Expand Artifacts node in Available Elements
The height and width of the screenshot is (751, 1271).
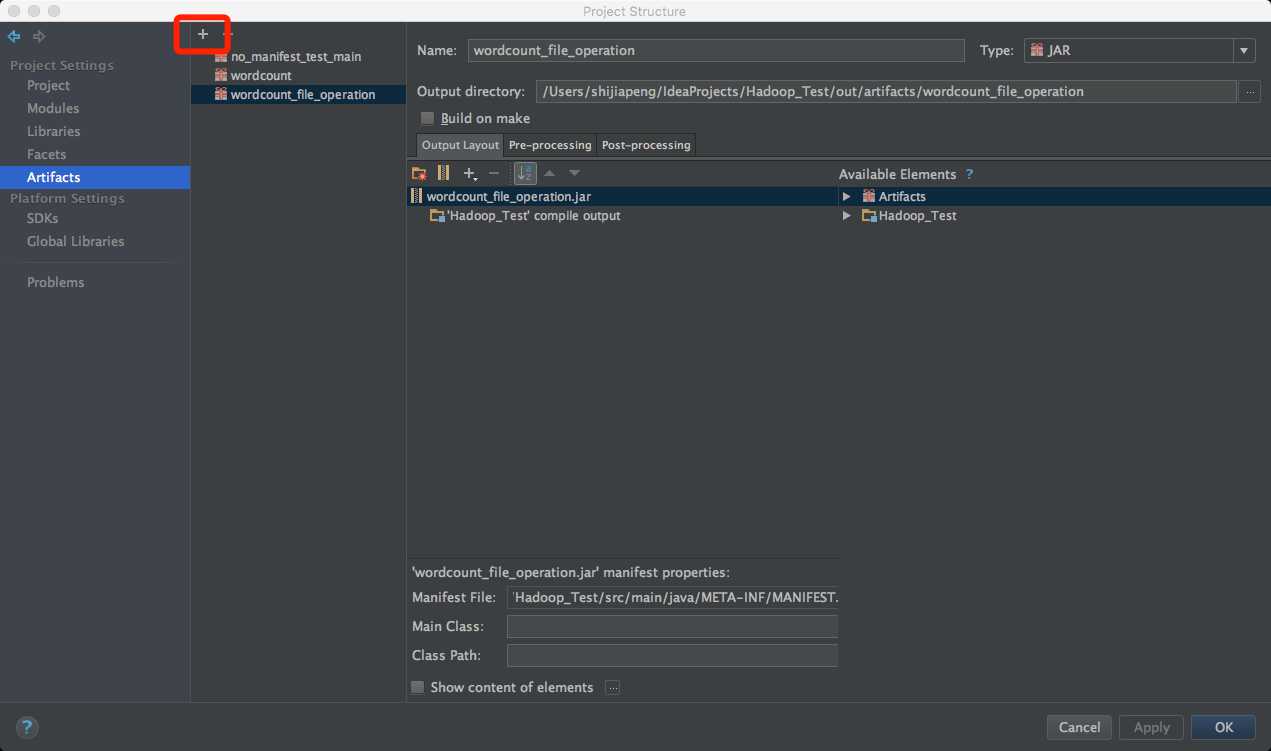[x=846, y=196]
